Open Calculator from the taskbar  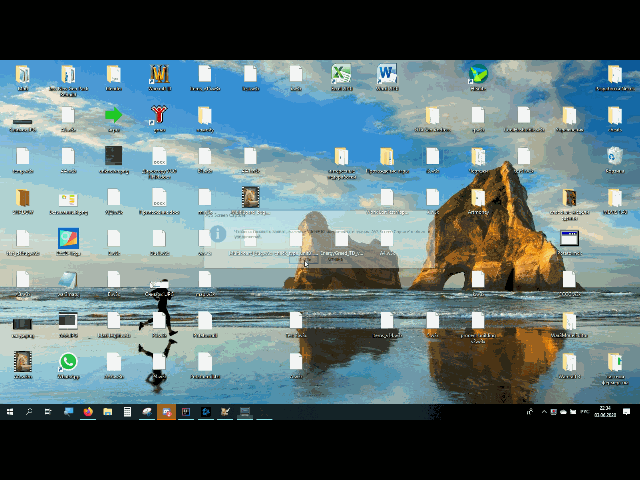point(127,412)
